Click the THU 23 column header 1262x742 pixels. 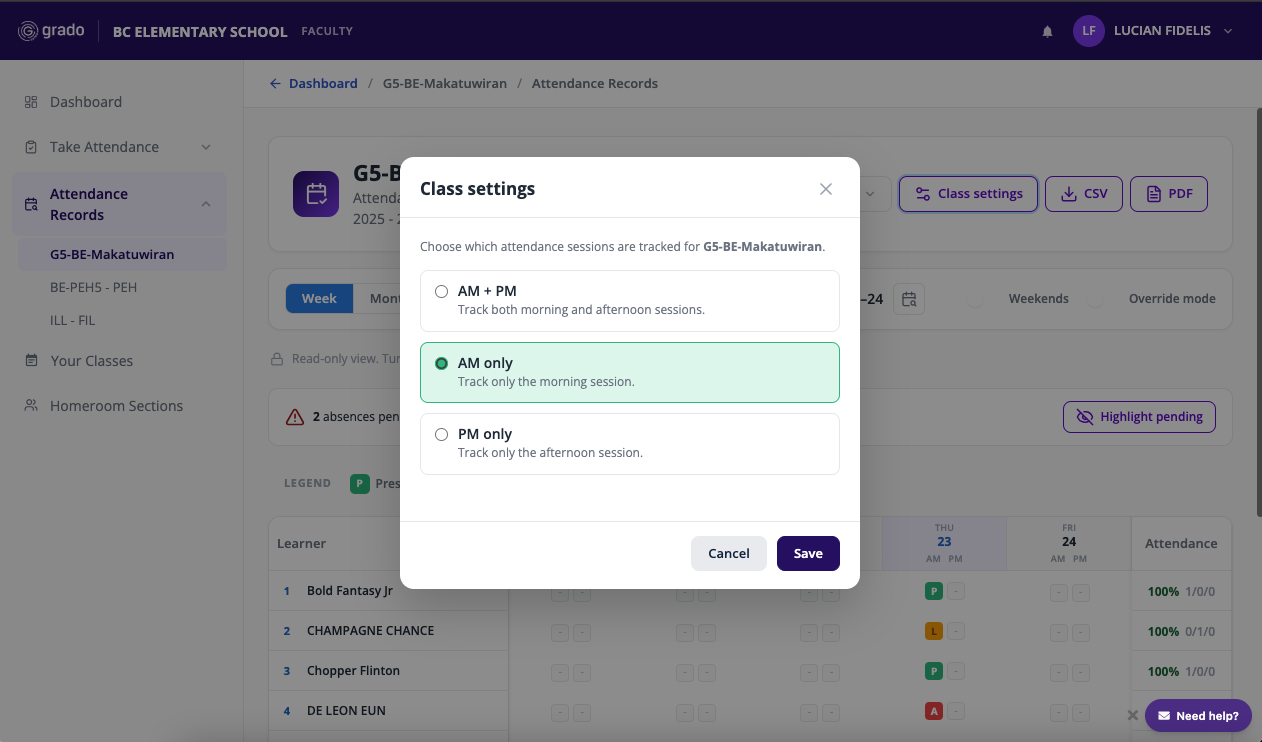[944, 543]
